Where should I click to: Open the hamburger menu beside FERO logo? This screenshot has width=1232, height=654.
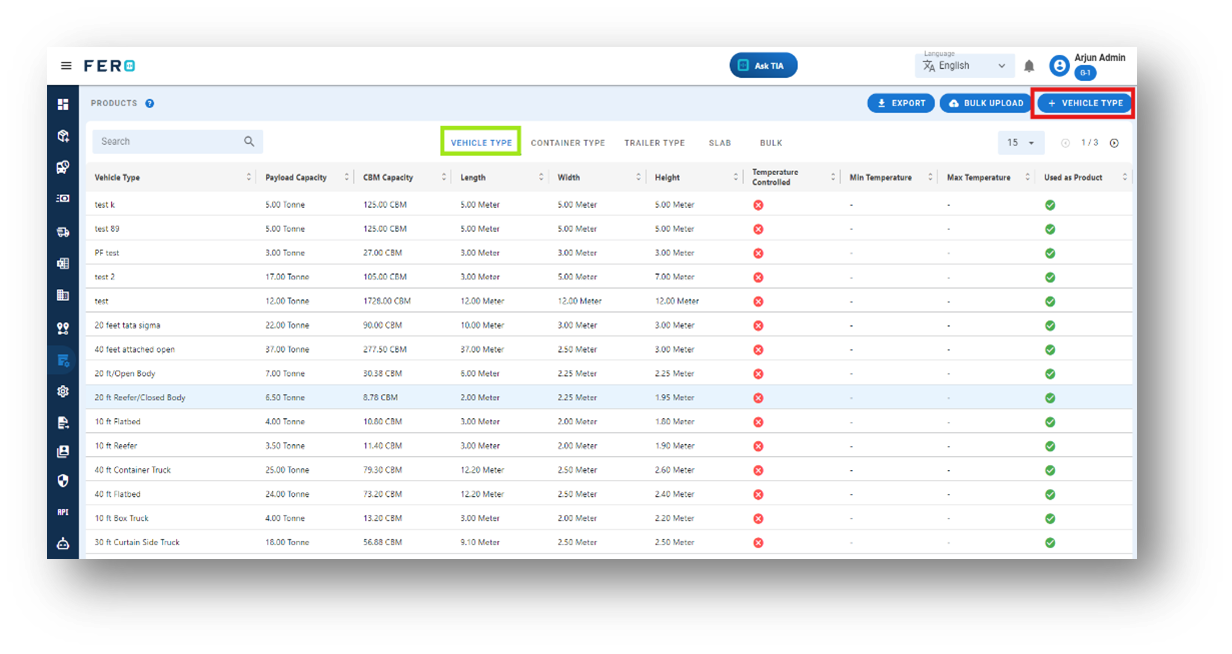point(66,66)
